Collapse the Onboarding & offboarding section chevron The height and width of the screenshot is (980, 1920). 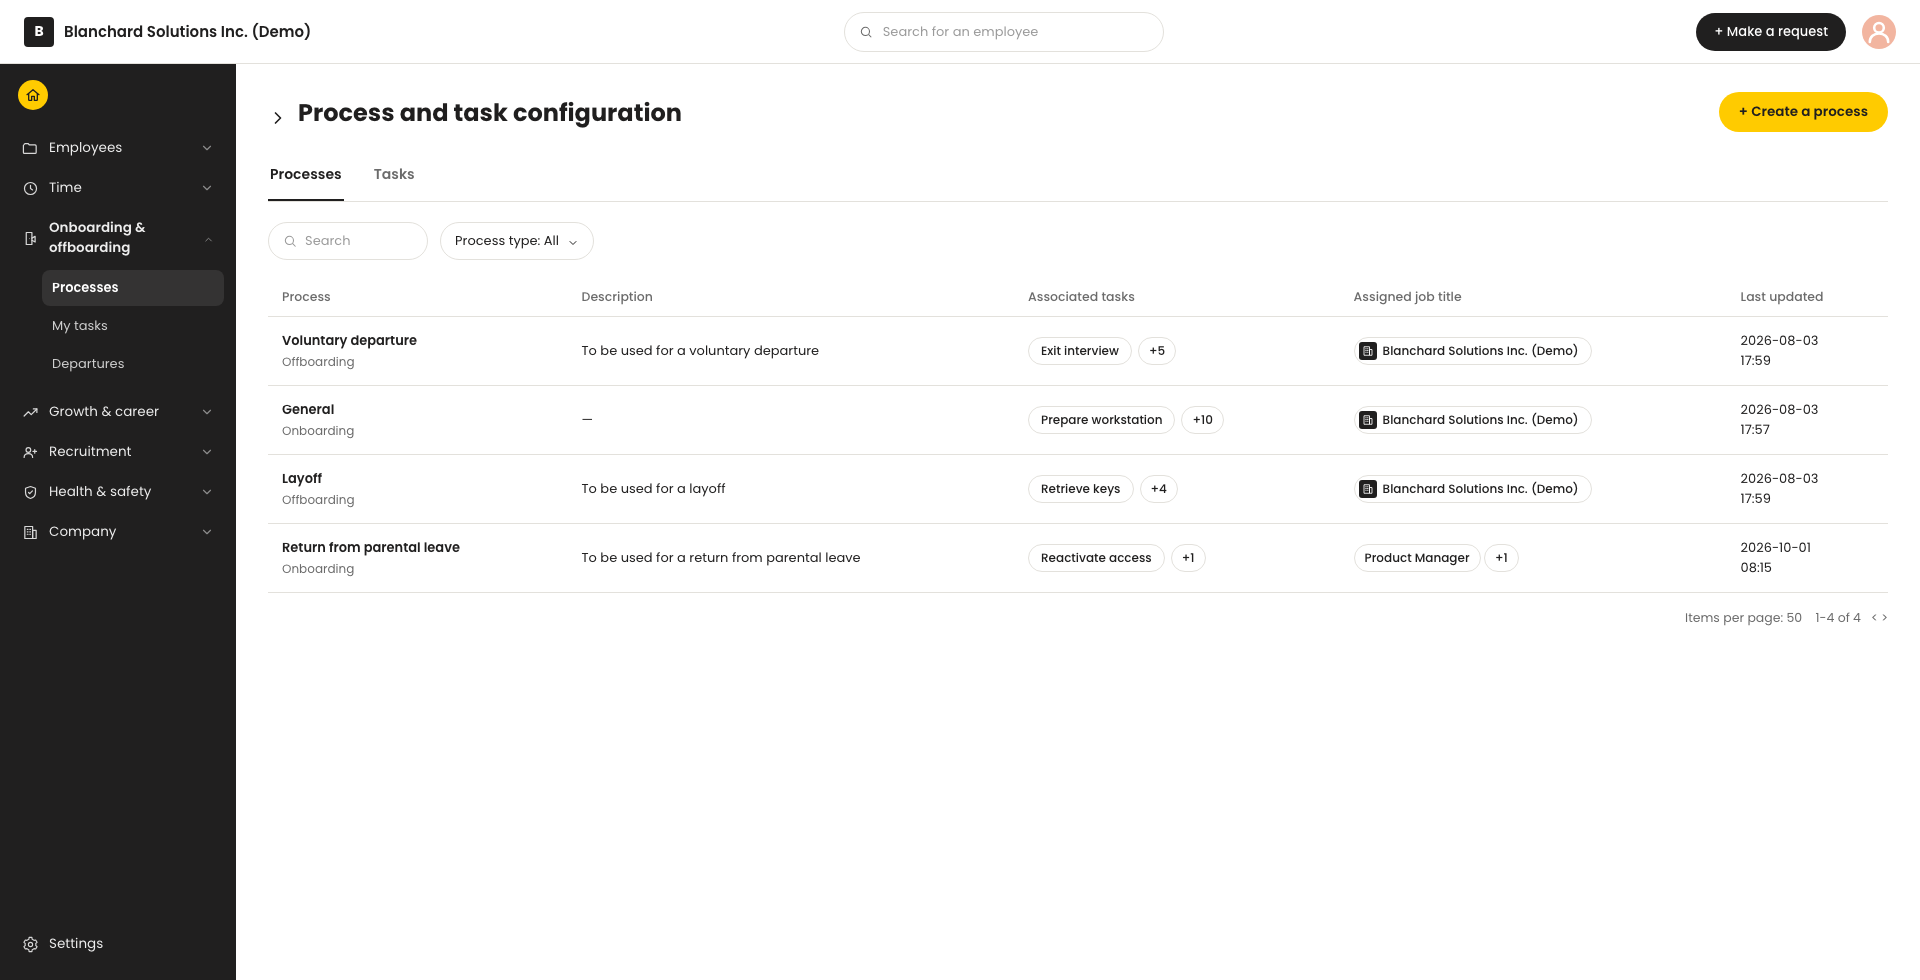point(208,239)
